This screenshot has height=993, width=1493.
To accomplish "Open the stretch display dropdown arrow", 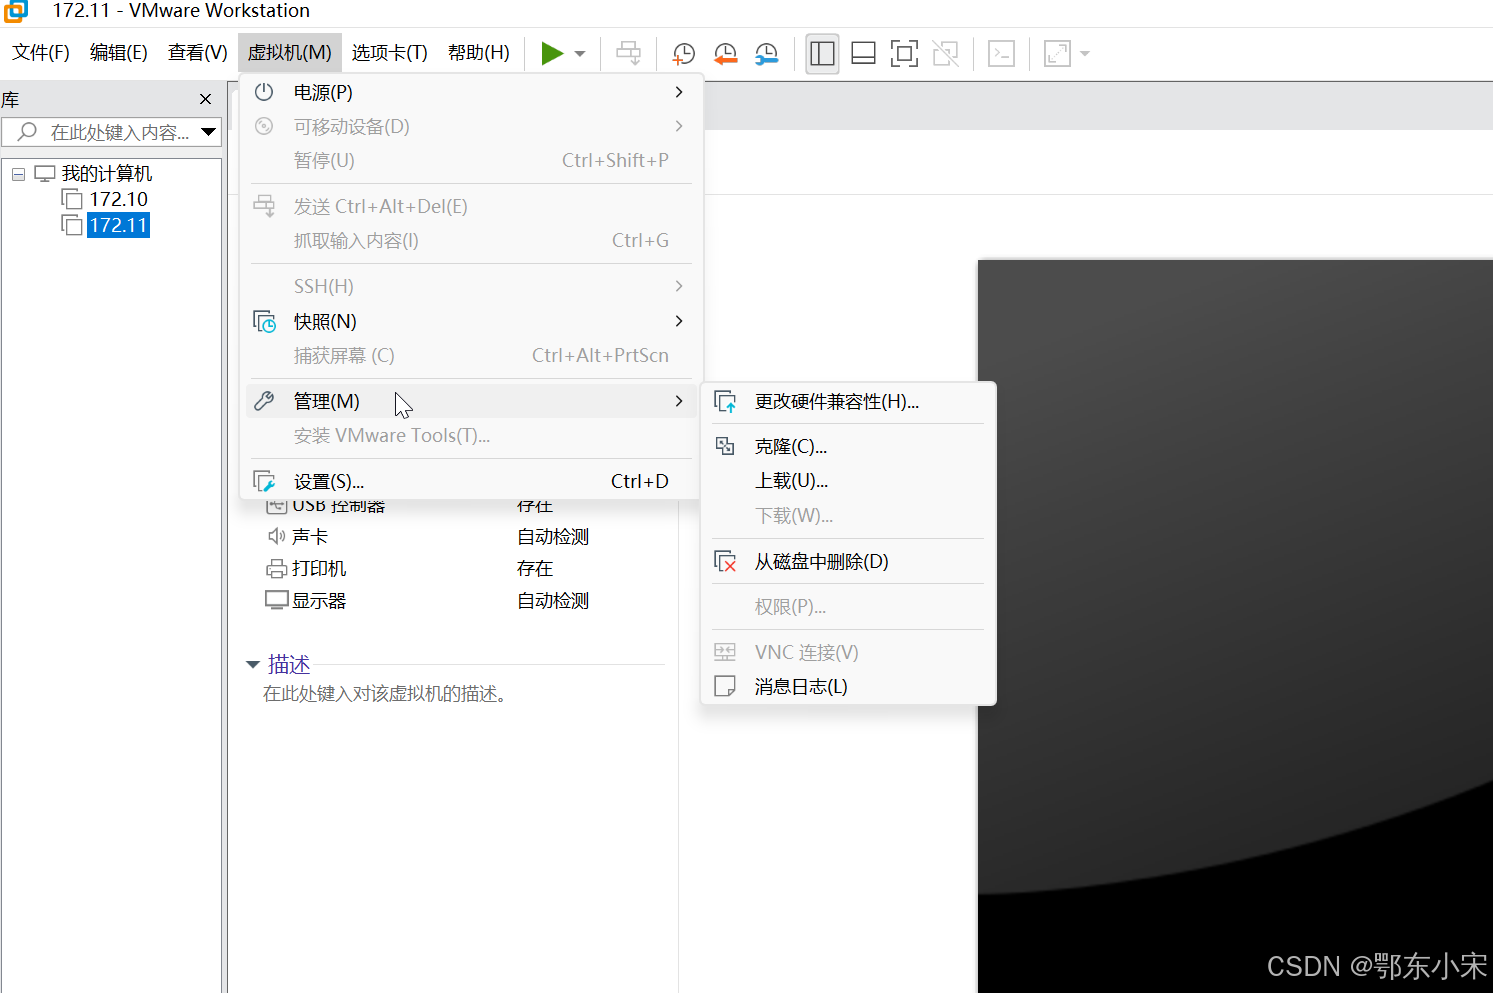I will [1085, 54].
